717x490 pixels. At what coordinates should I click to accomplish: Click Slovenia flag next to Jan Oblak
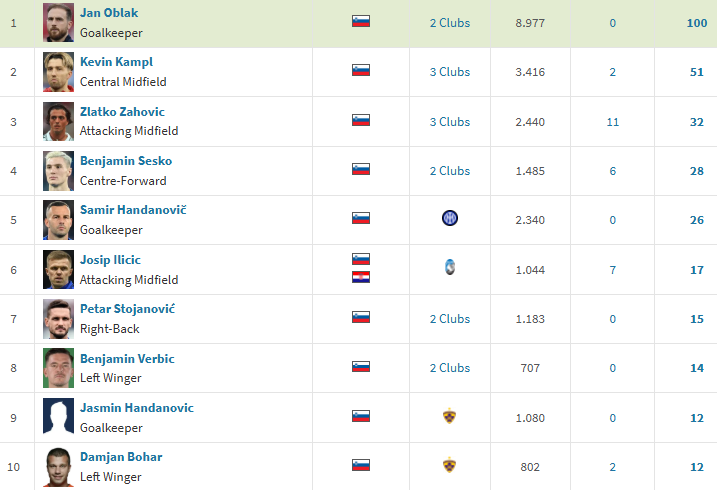tap(361, 21)
